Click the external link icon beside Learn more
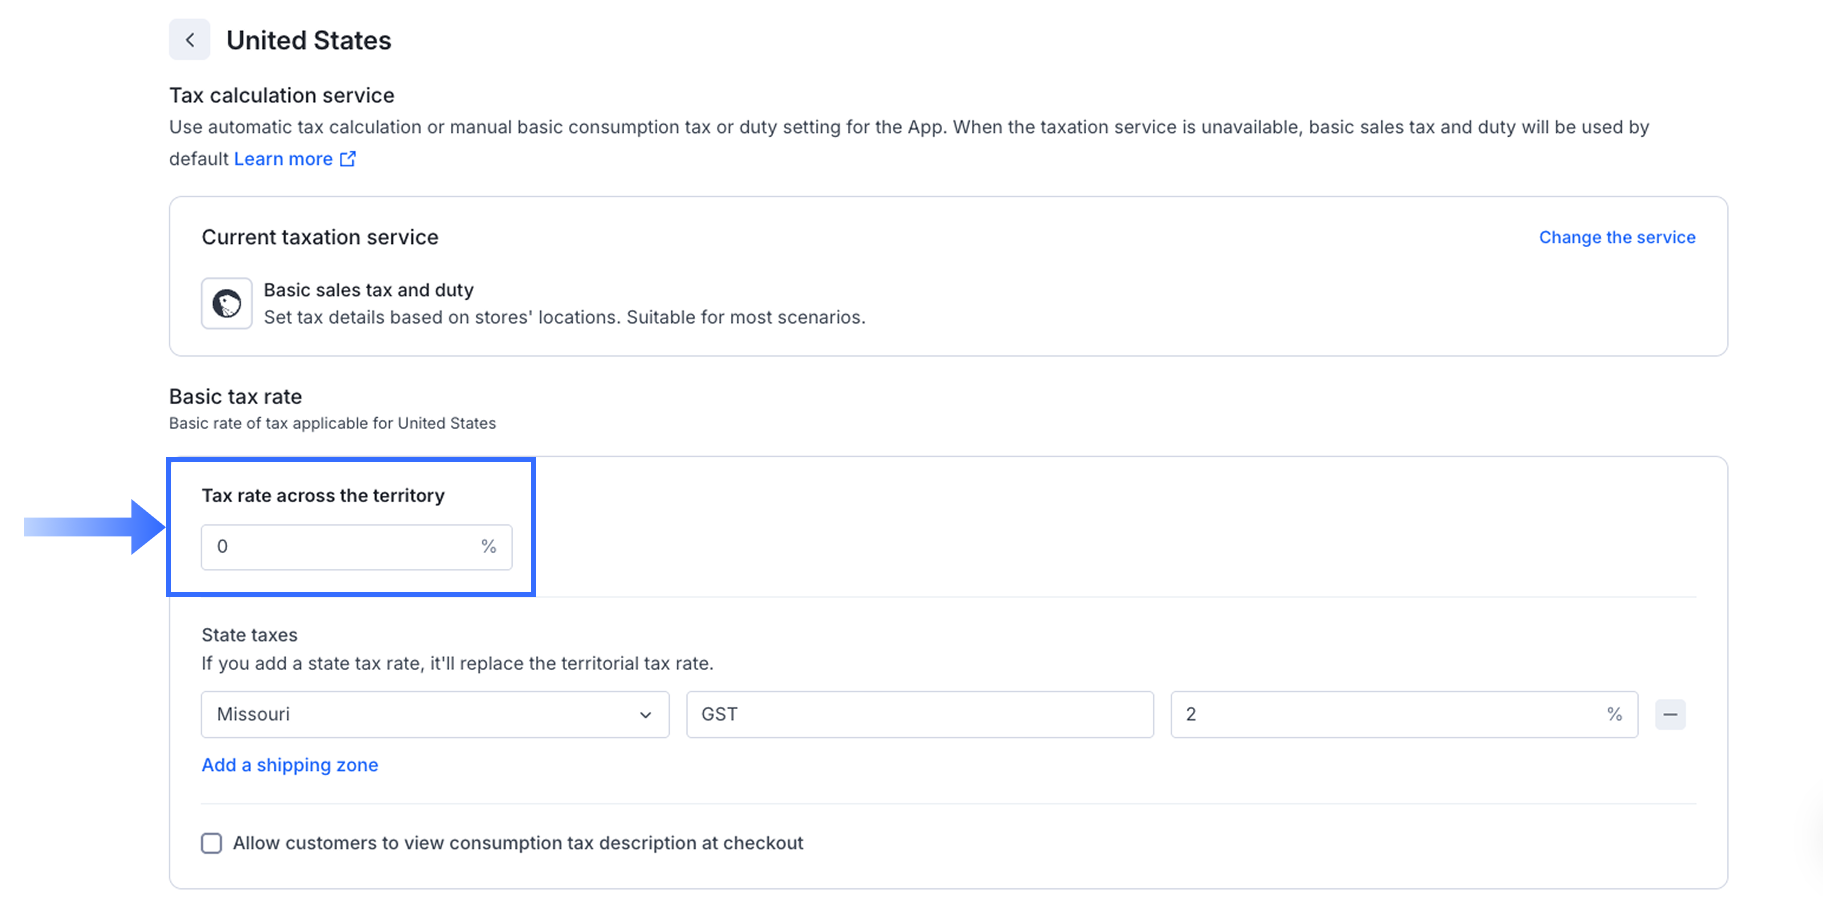Screen dimensions: 1823x914 (x=348, y=159)
